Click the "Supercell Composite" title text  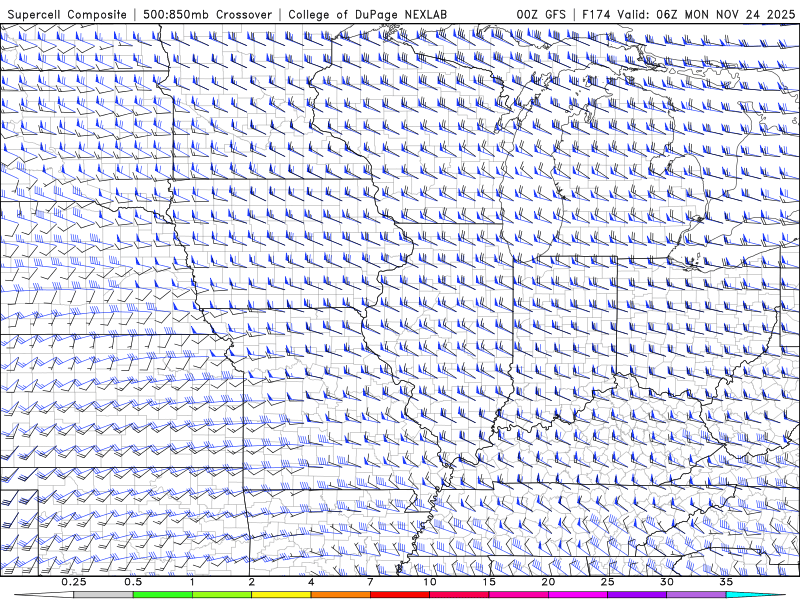click(x=67, y=14)
